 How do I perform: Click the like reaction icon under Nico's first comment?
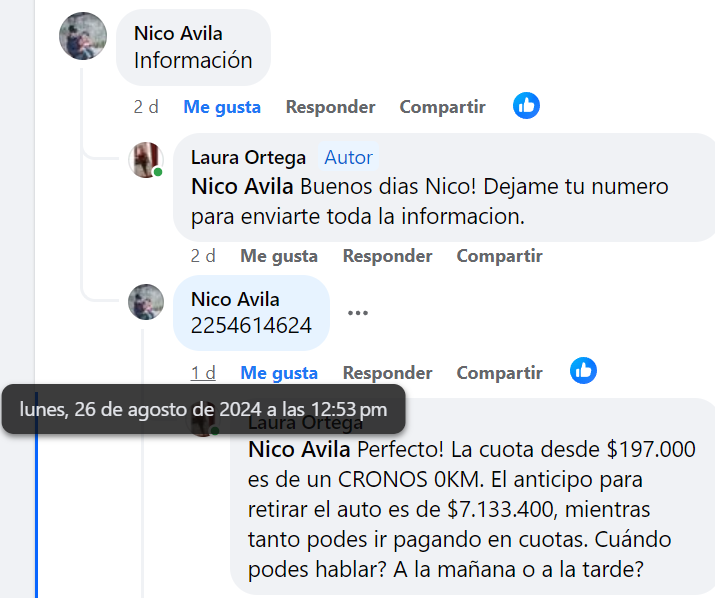tap(526, 105)
